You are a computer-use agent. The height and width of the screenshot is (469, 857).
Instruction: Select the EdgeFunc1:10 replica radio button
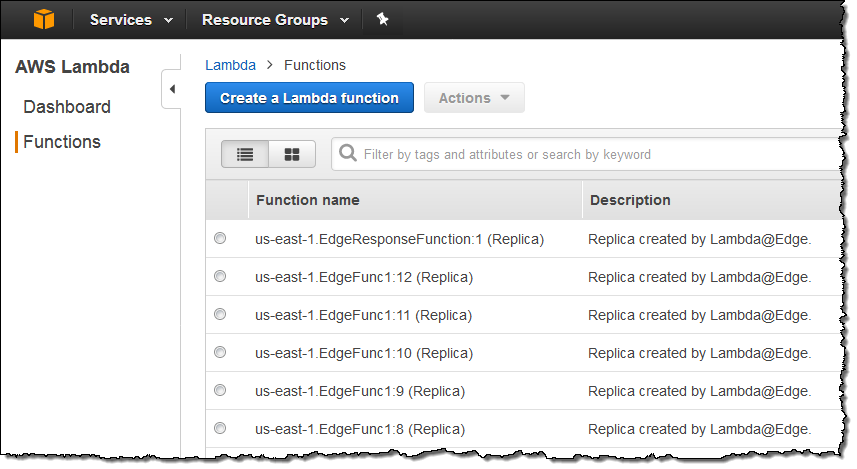click(x=220, y=353)
